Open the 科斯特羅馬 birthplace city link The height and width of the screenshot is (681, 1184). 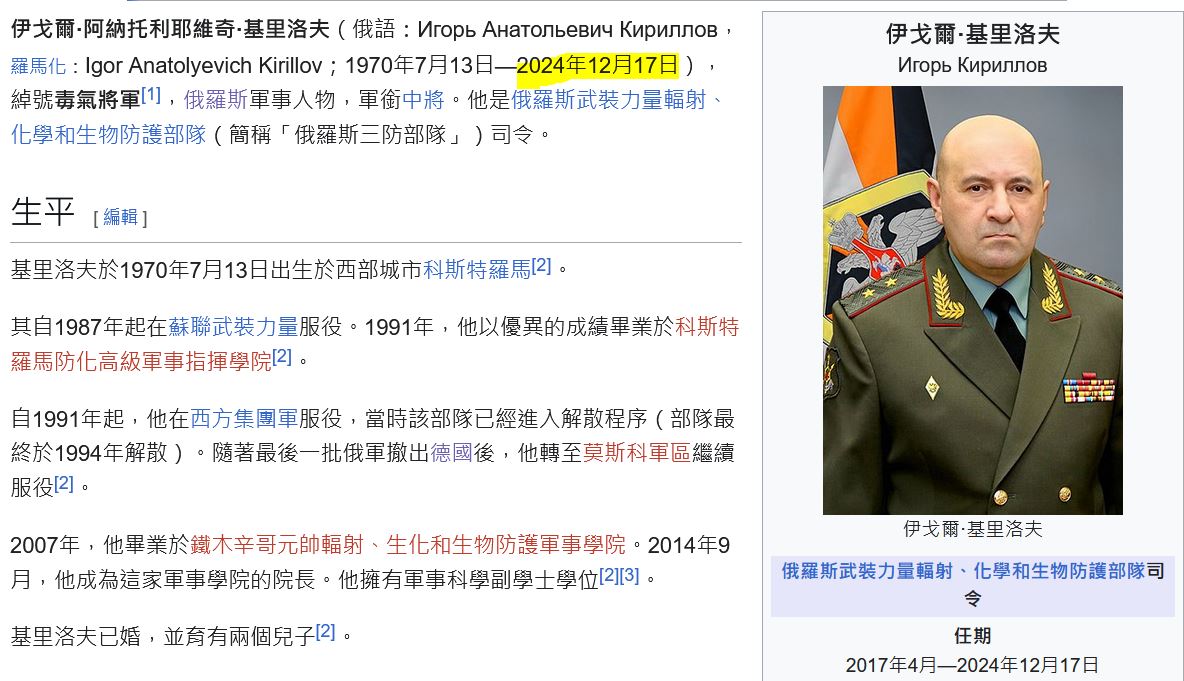476,269
